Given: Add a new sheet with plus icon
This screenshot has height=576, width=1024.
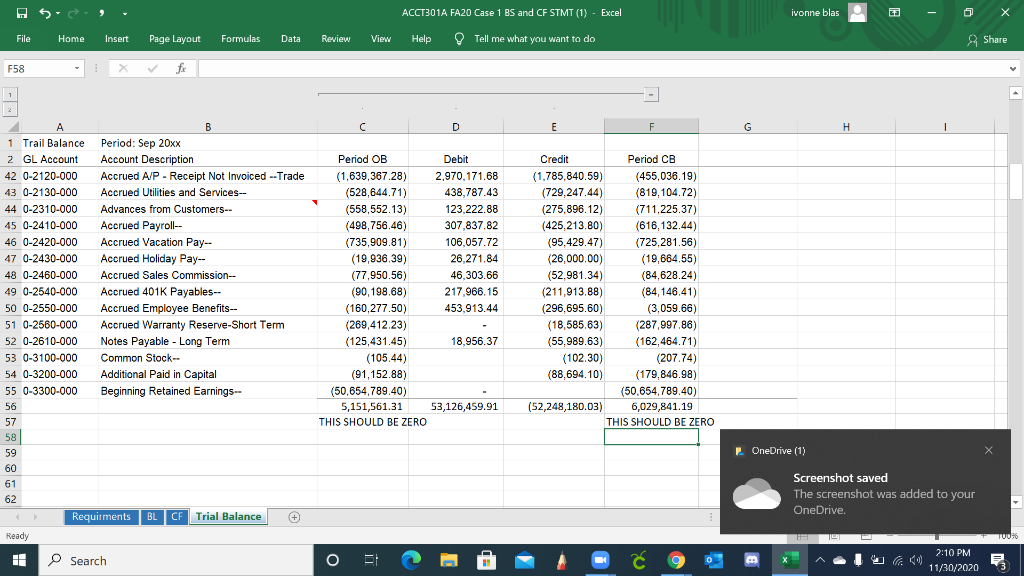Looking at the screenshot, I should click(x=294, y=517).
